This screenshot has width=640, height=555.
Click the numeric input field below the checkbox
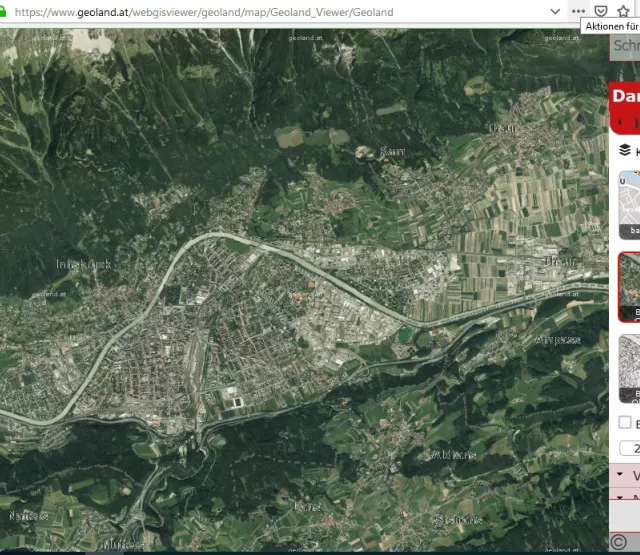coord(629,448)
